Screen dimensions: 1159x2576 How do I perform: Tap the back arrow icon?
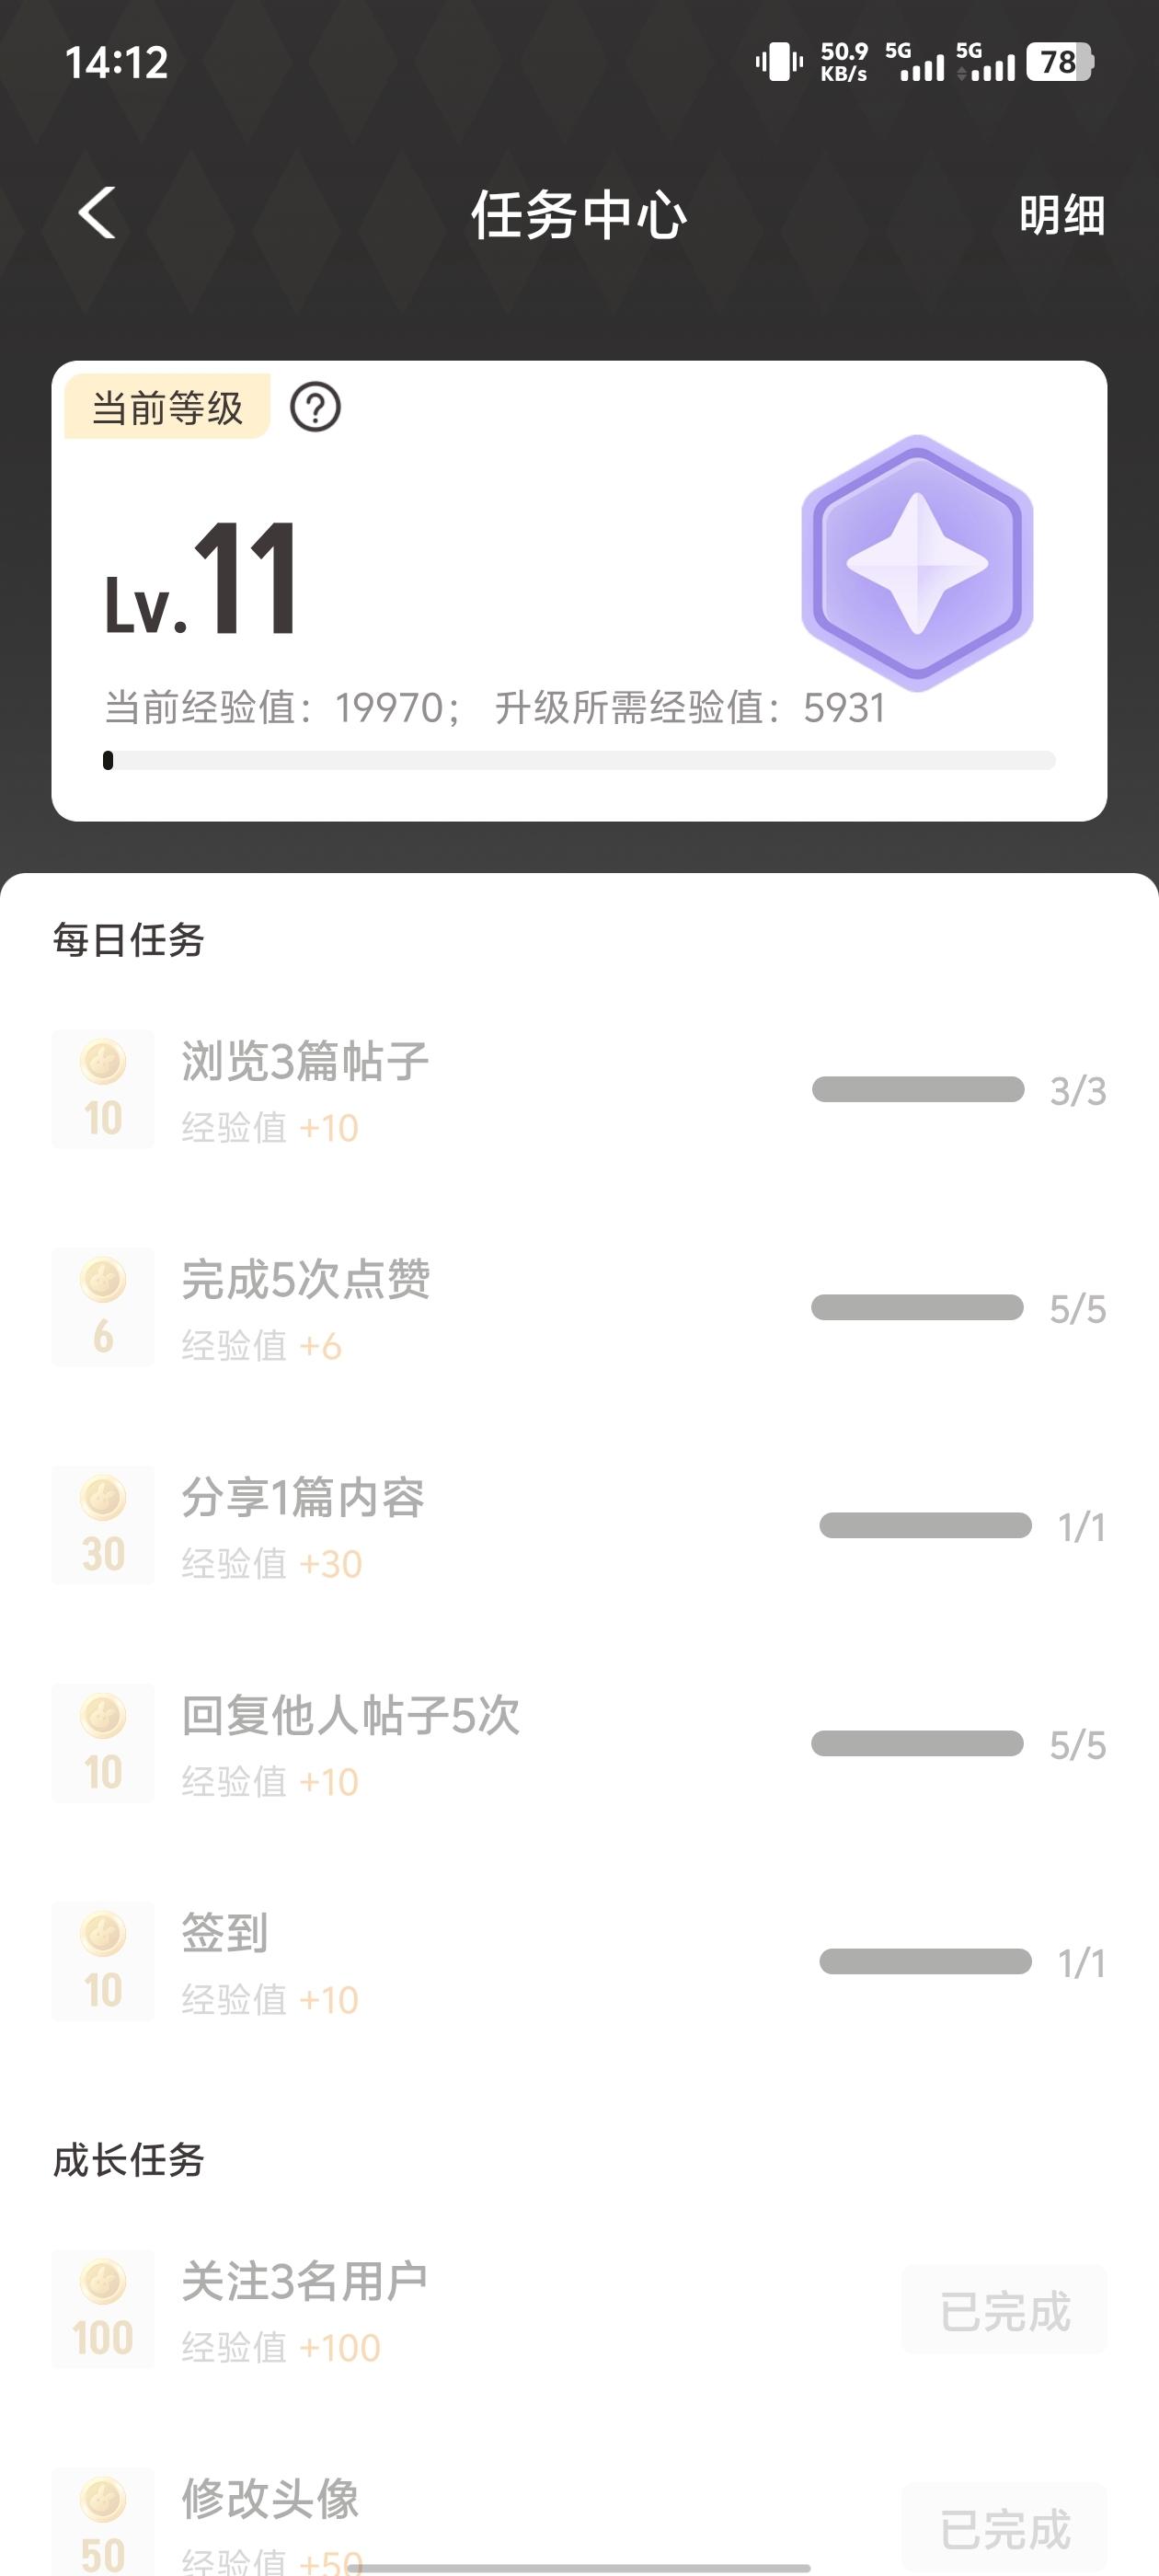(97, 213)
